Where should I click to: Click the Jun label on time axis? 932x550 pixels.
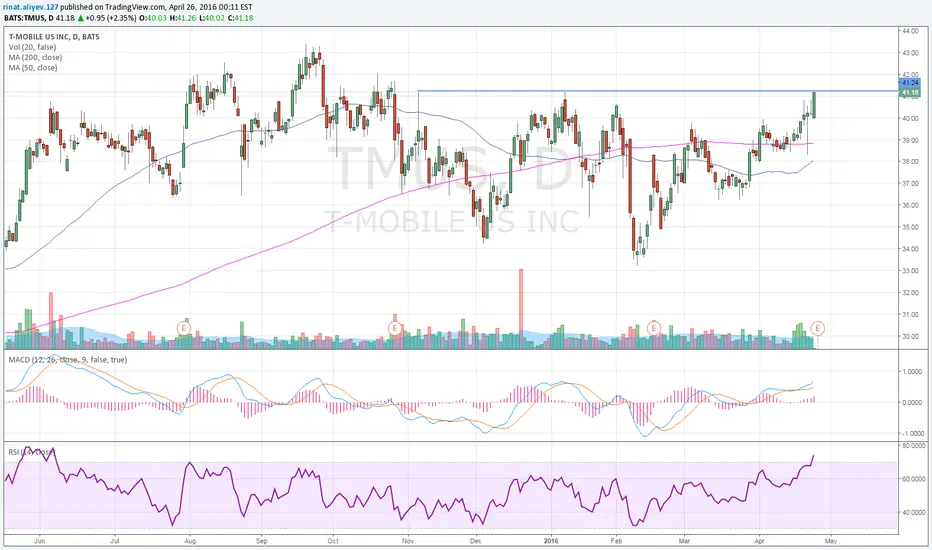pos(40,541)
